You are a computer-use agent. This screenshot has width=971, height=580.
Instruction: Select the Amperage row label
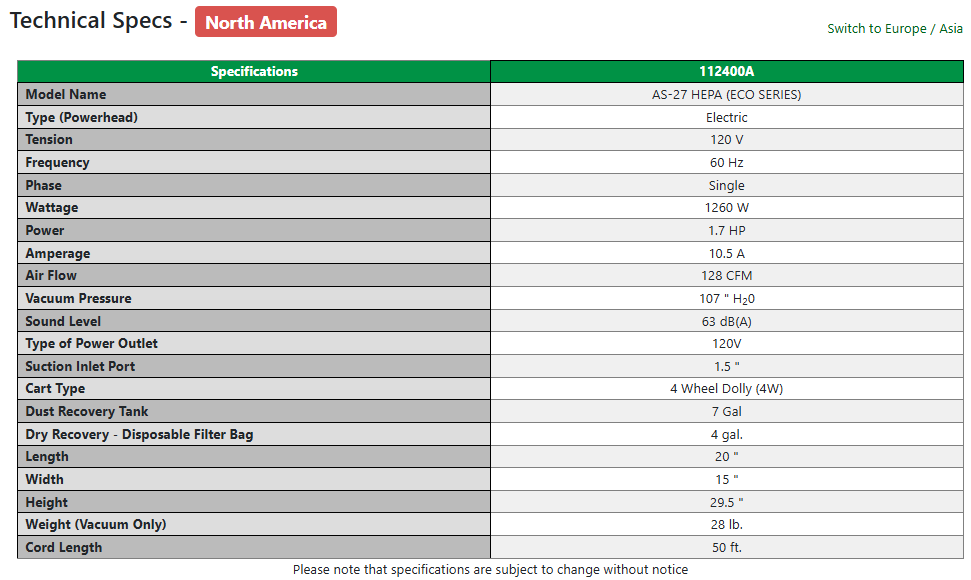(58, 253)
